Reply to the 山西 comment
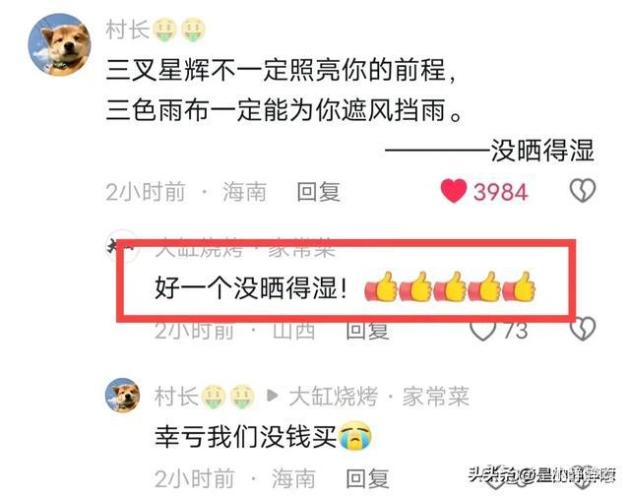The height and width of the screenshot is (497, 630). point(367,331)
